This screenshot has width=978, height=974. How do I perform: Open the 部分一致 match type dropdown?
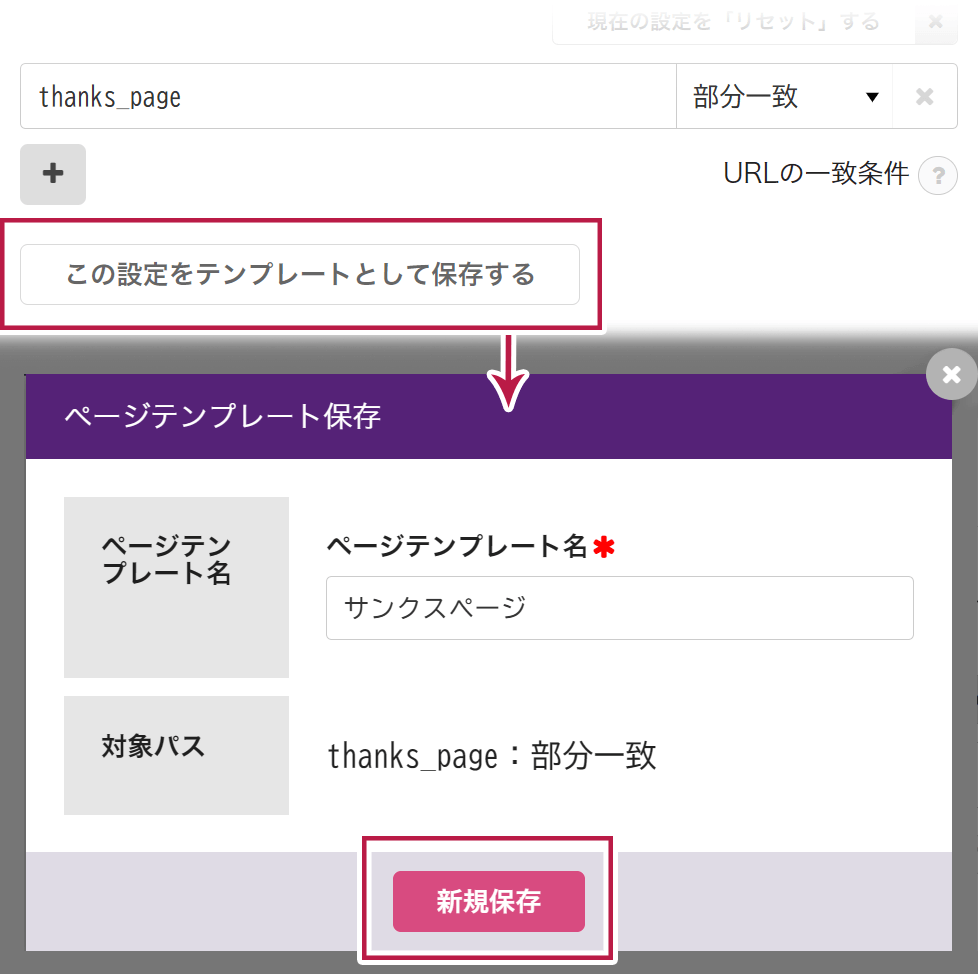coord(782,97)
